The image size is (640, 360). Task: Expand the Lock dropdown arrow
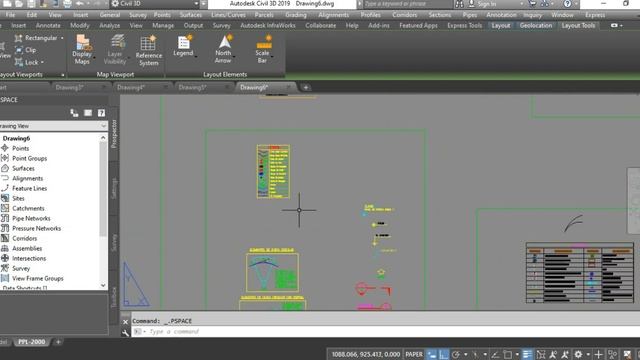[x=42, y=62]
